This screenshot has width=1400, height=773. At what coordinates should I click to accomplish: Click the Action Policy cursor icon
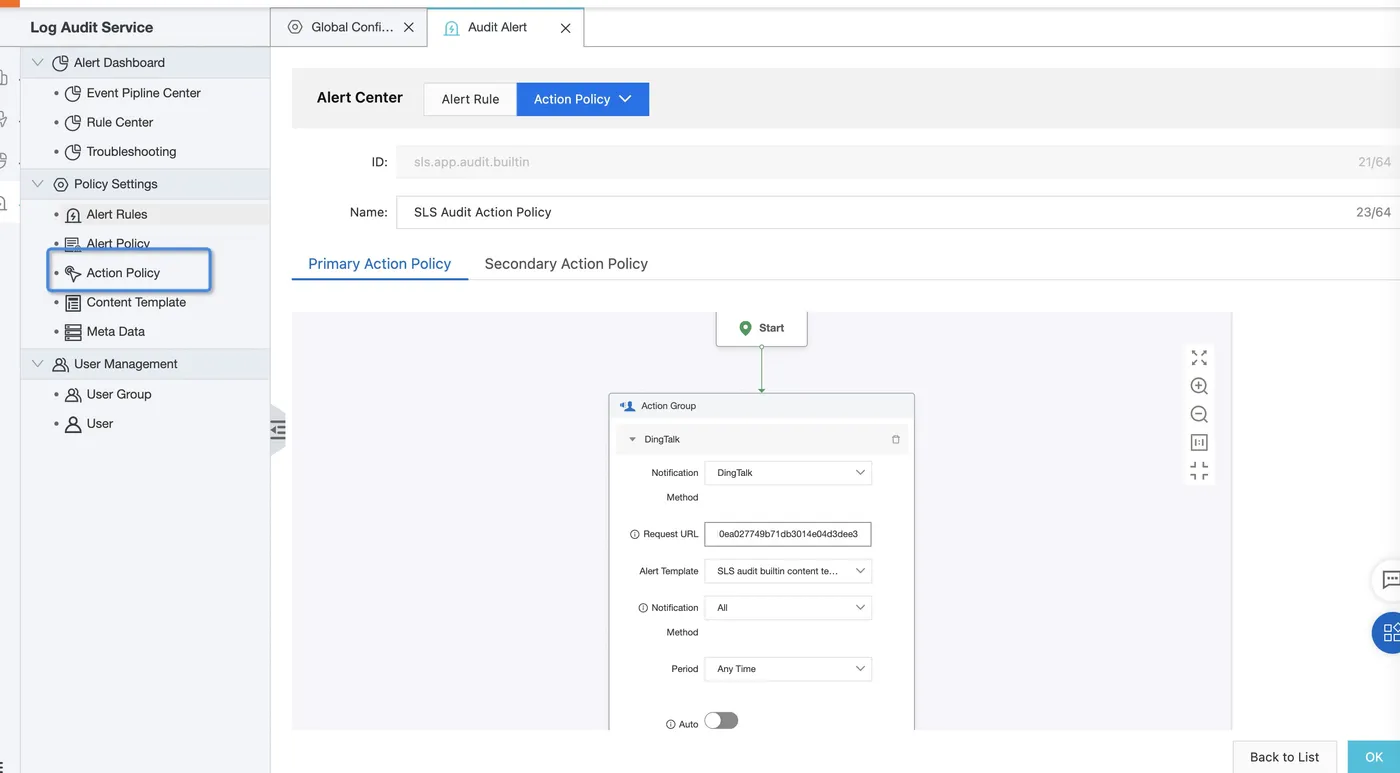point(73,273)
